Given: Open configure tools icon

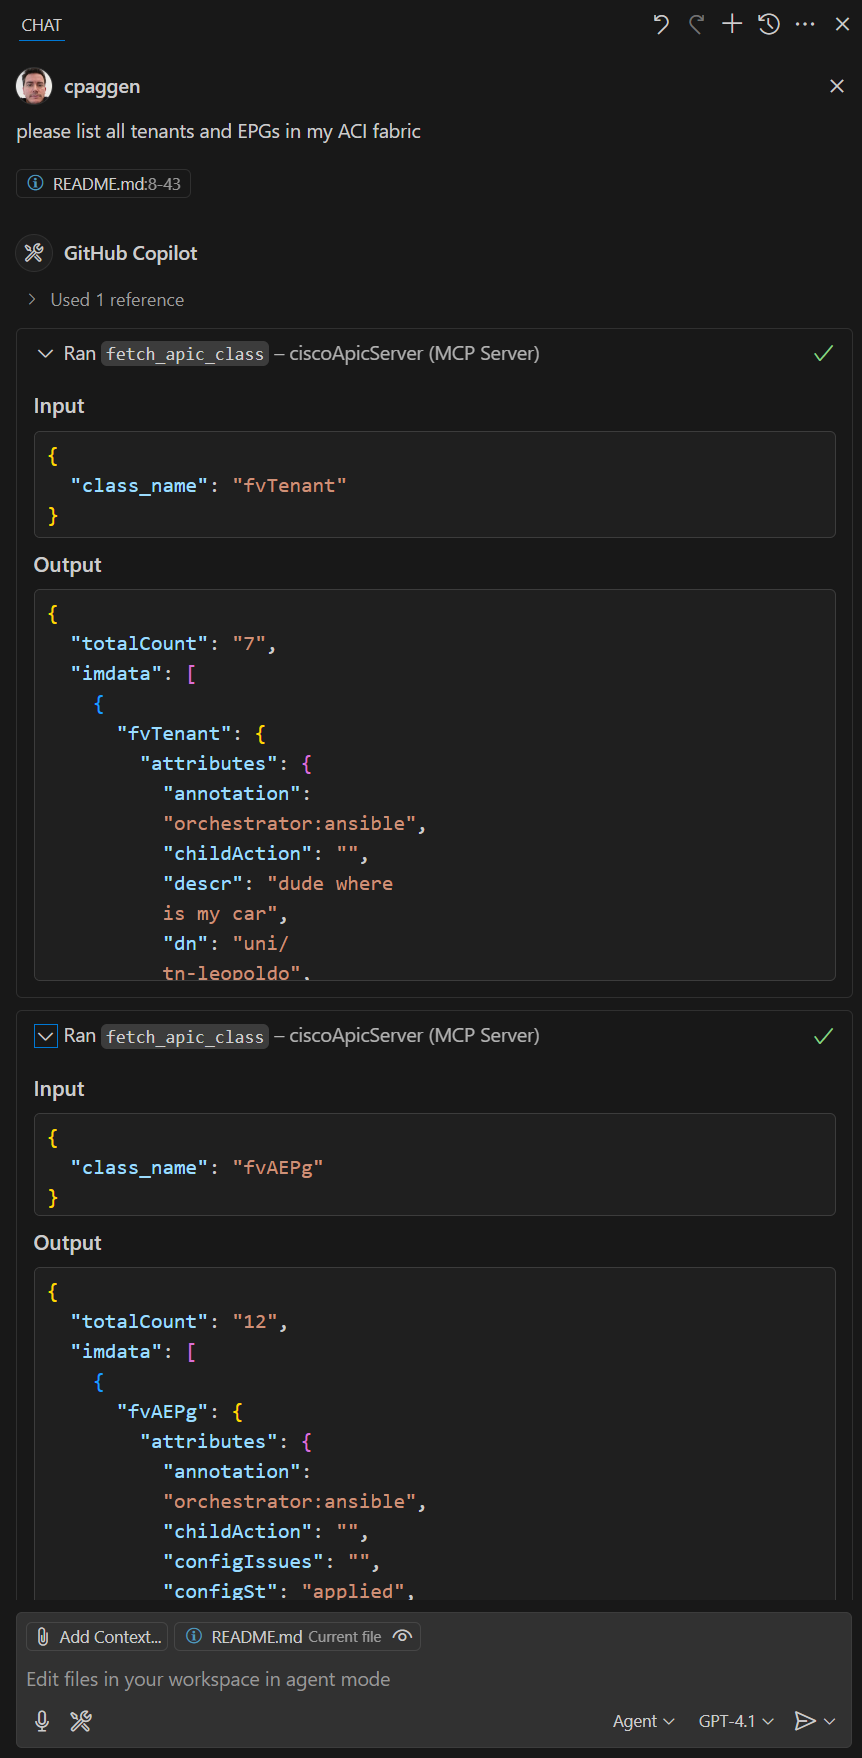Looking at the screenshot, I should click(81, 1721).
